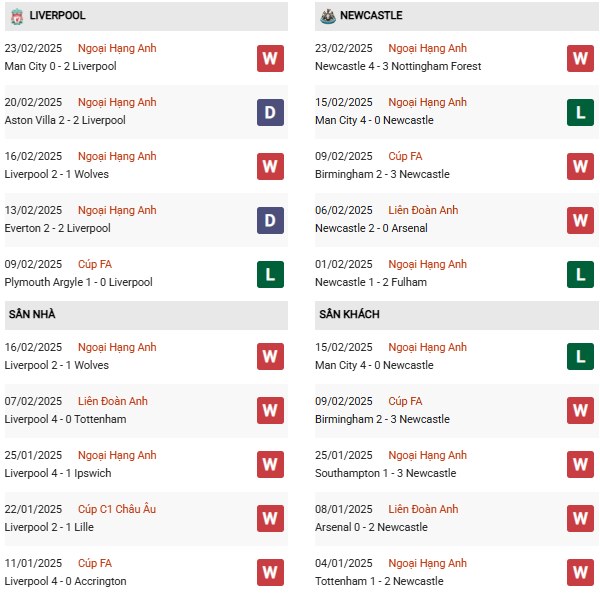
Task: Click the Liverpool club crest icon
Action: tap(14, 15)
